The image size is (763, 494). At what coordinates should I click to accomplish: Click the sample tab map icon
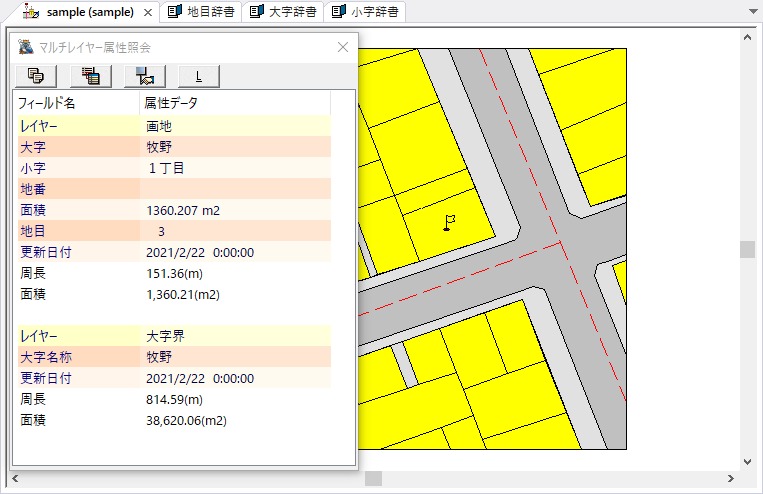(31, 12)
